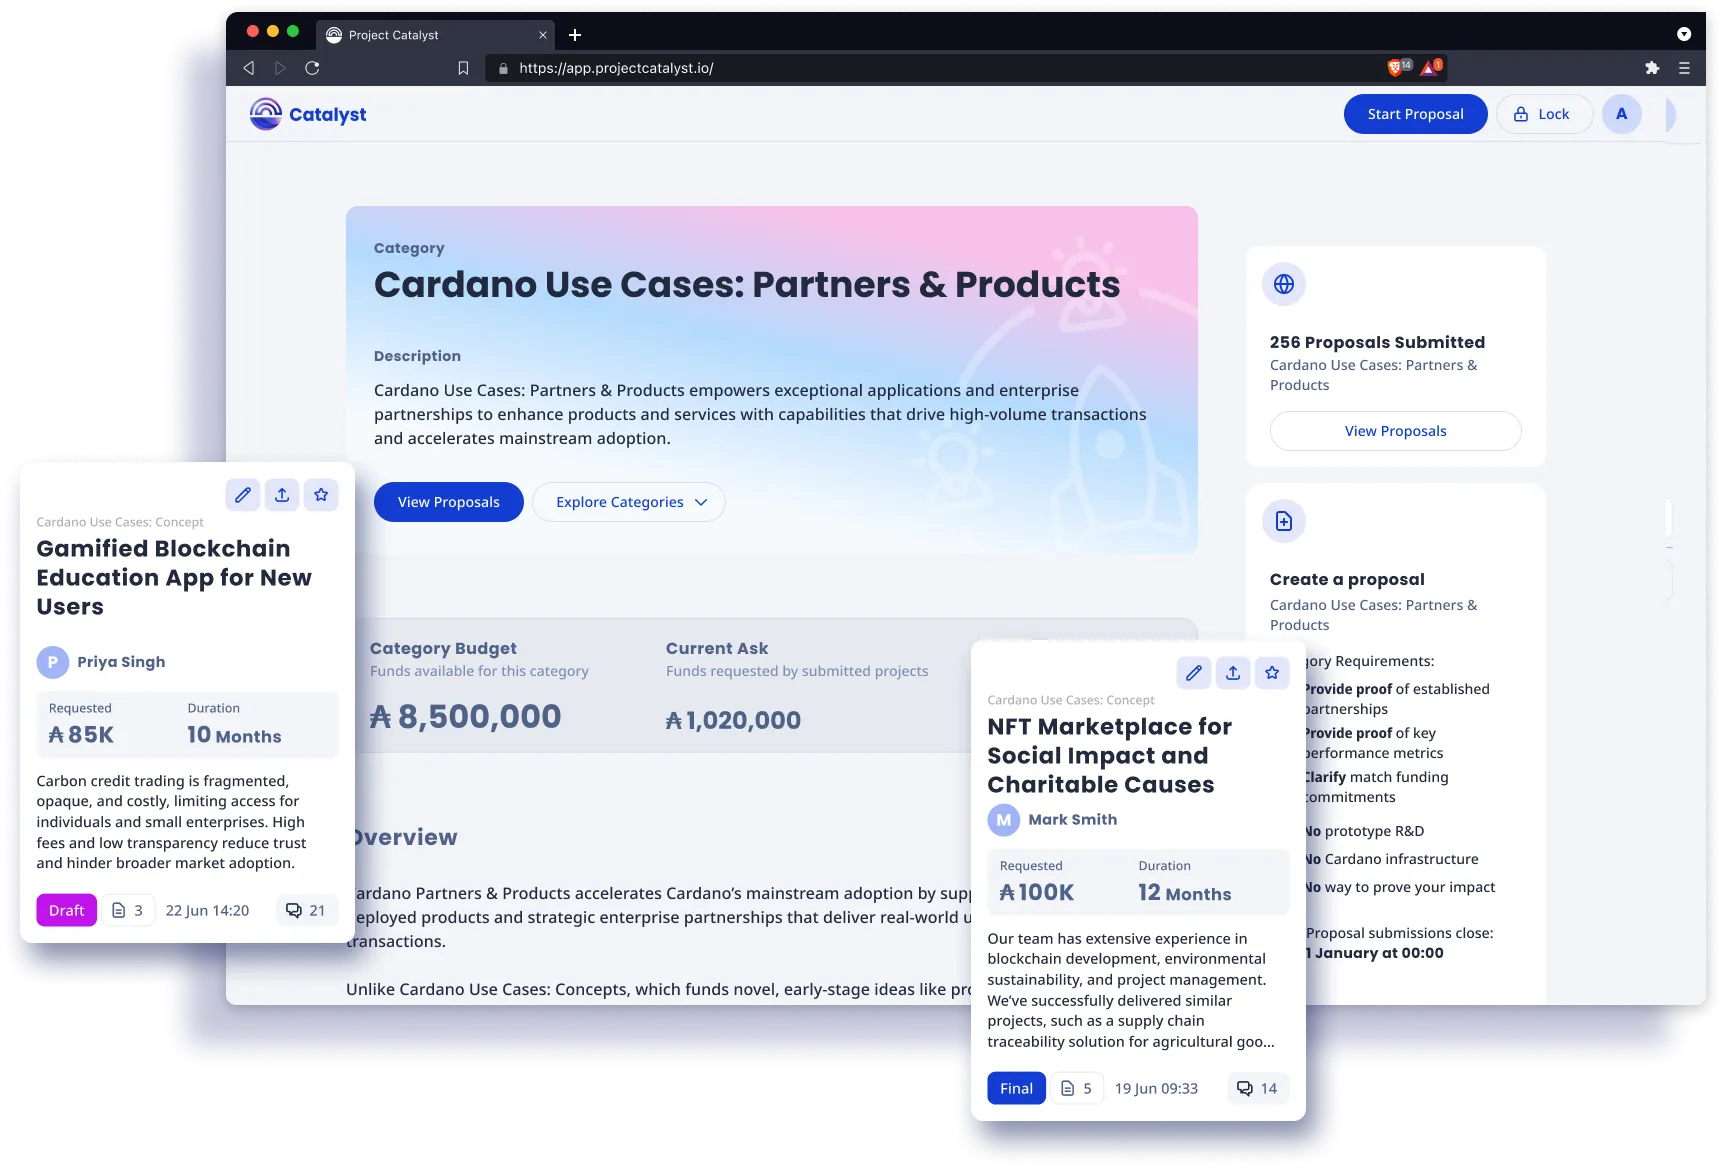Click the 1 January at 00:00 deadline

click(x=1375, y=953)
